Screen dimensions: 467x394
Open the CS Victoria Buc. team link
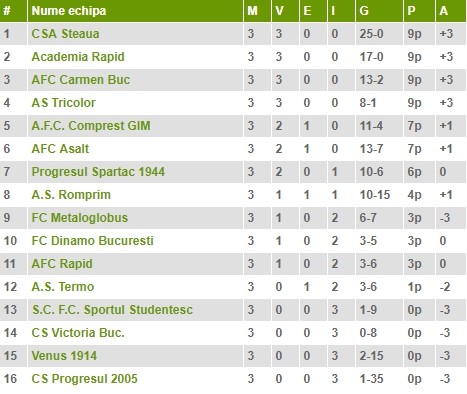click(x=78, y=333)
